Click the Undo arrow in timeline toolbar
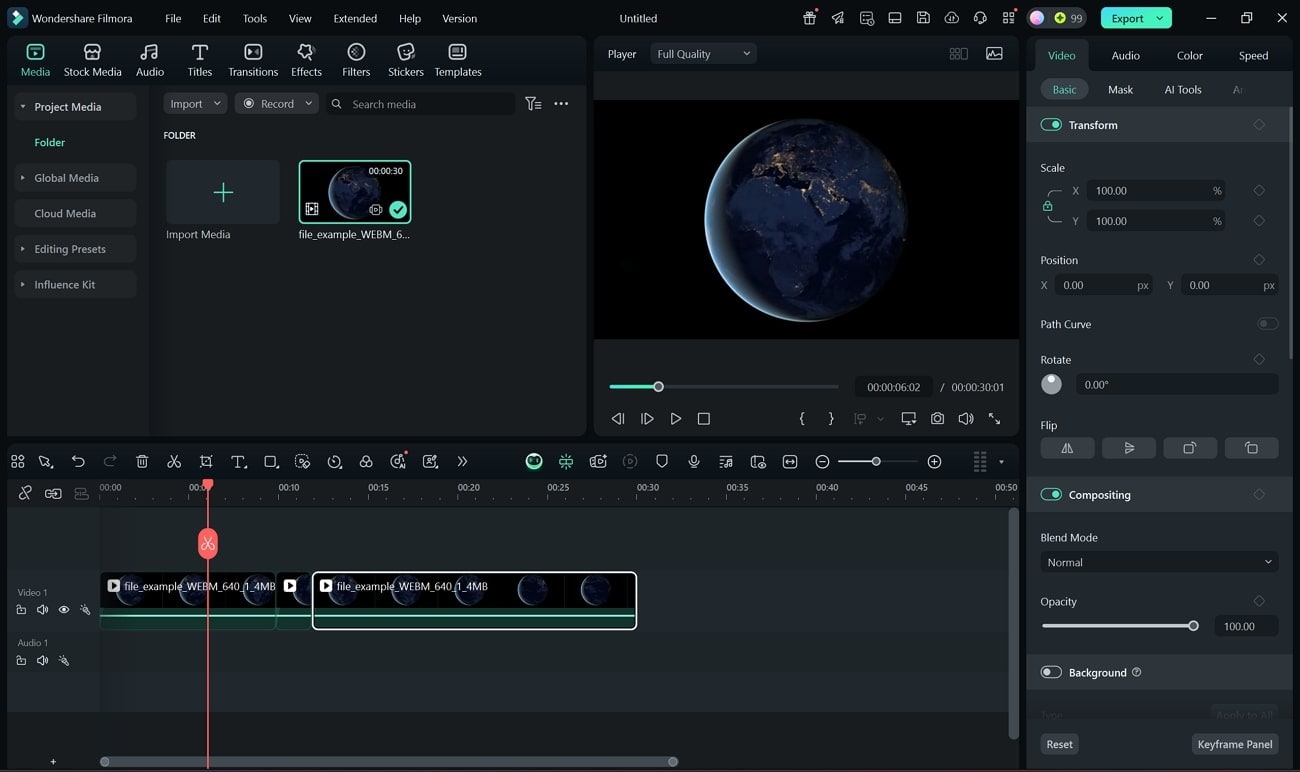This screenshot has height=772, width=1300. click(x=78, y=461)
